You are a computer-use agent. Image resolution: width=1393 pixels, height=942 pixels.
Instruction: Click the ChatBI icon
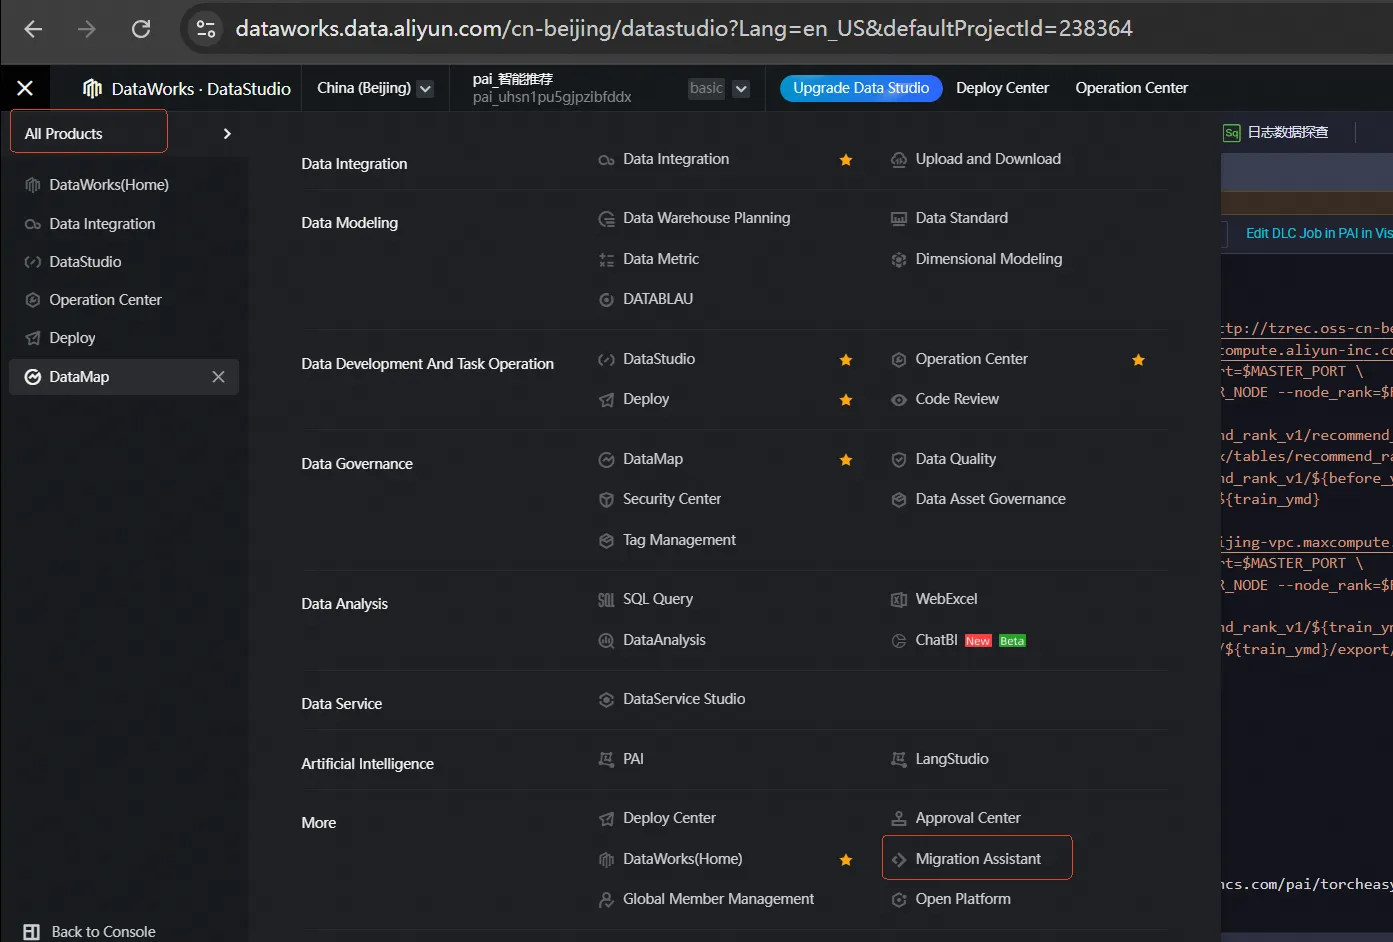[899, 641]
